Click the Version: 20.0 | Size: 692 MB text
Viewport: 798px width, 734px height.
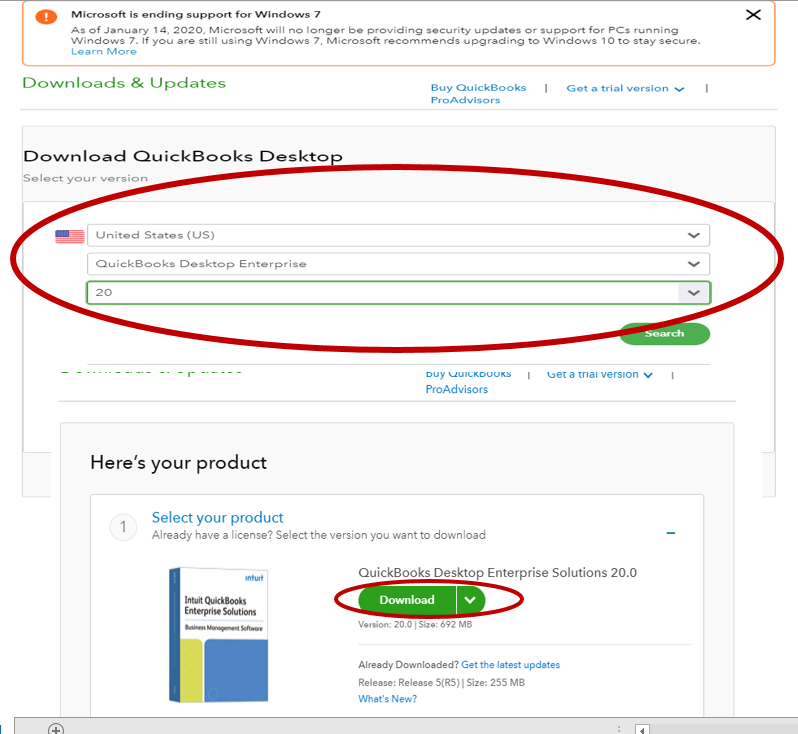415,625
